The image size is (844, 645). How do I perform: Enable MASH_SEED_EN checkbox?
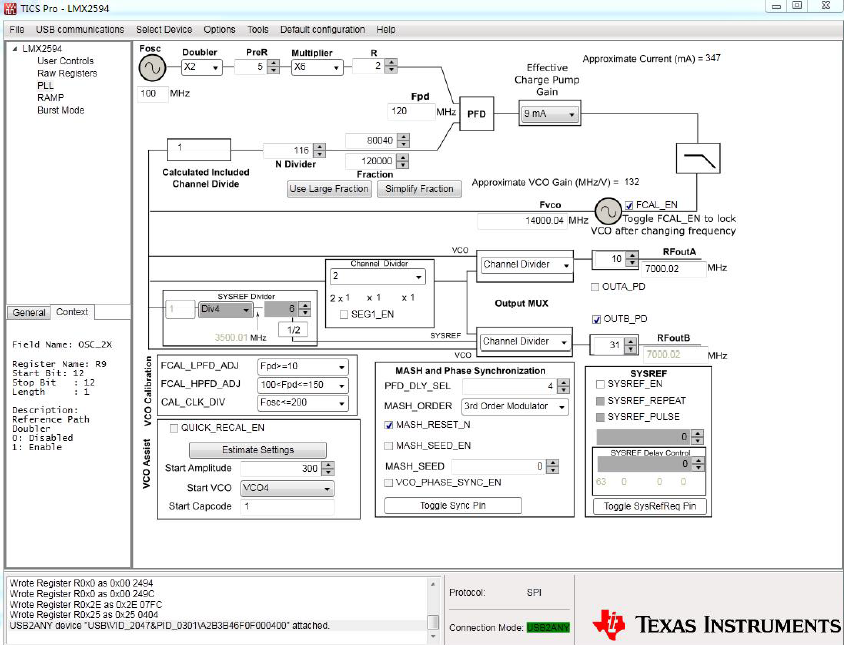[389, 446]
